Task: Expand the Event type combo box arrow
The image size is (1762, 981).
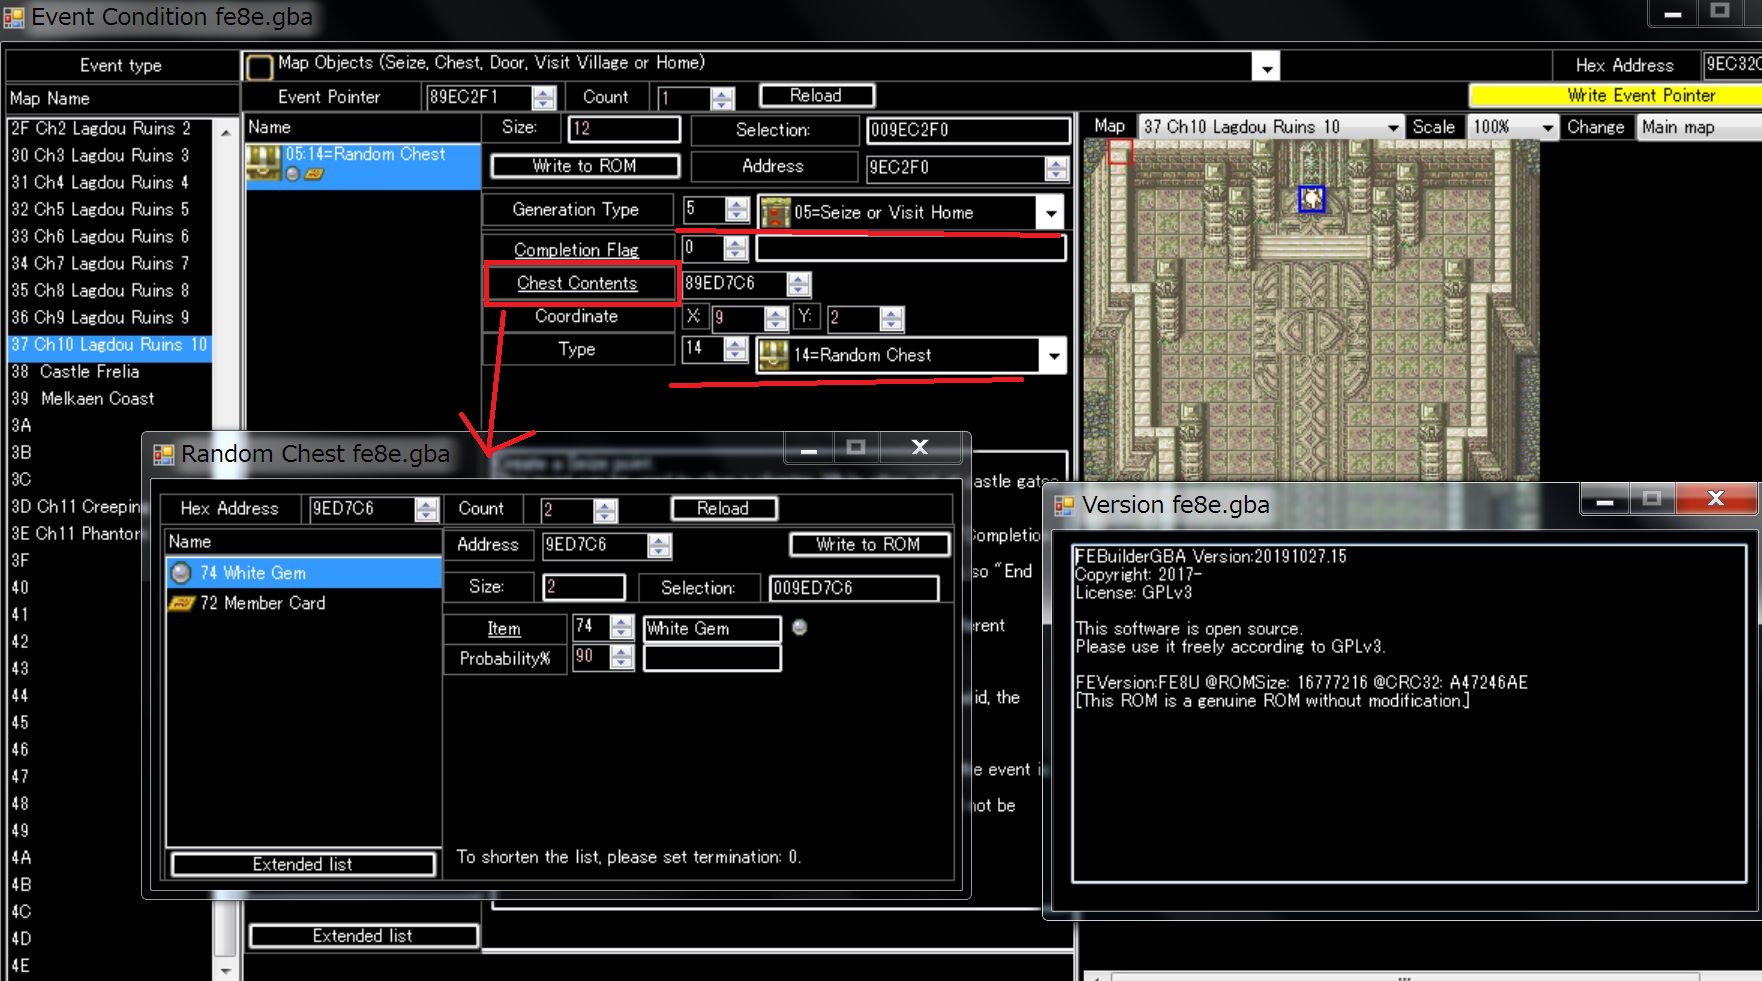Action: pyautogui.click(x=1266, y=66)
